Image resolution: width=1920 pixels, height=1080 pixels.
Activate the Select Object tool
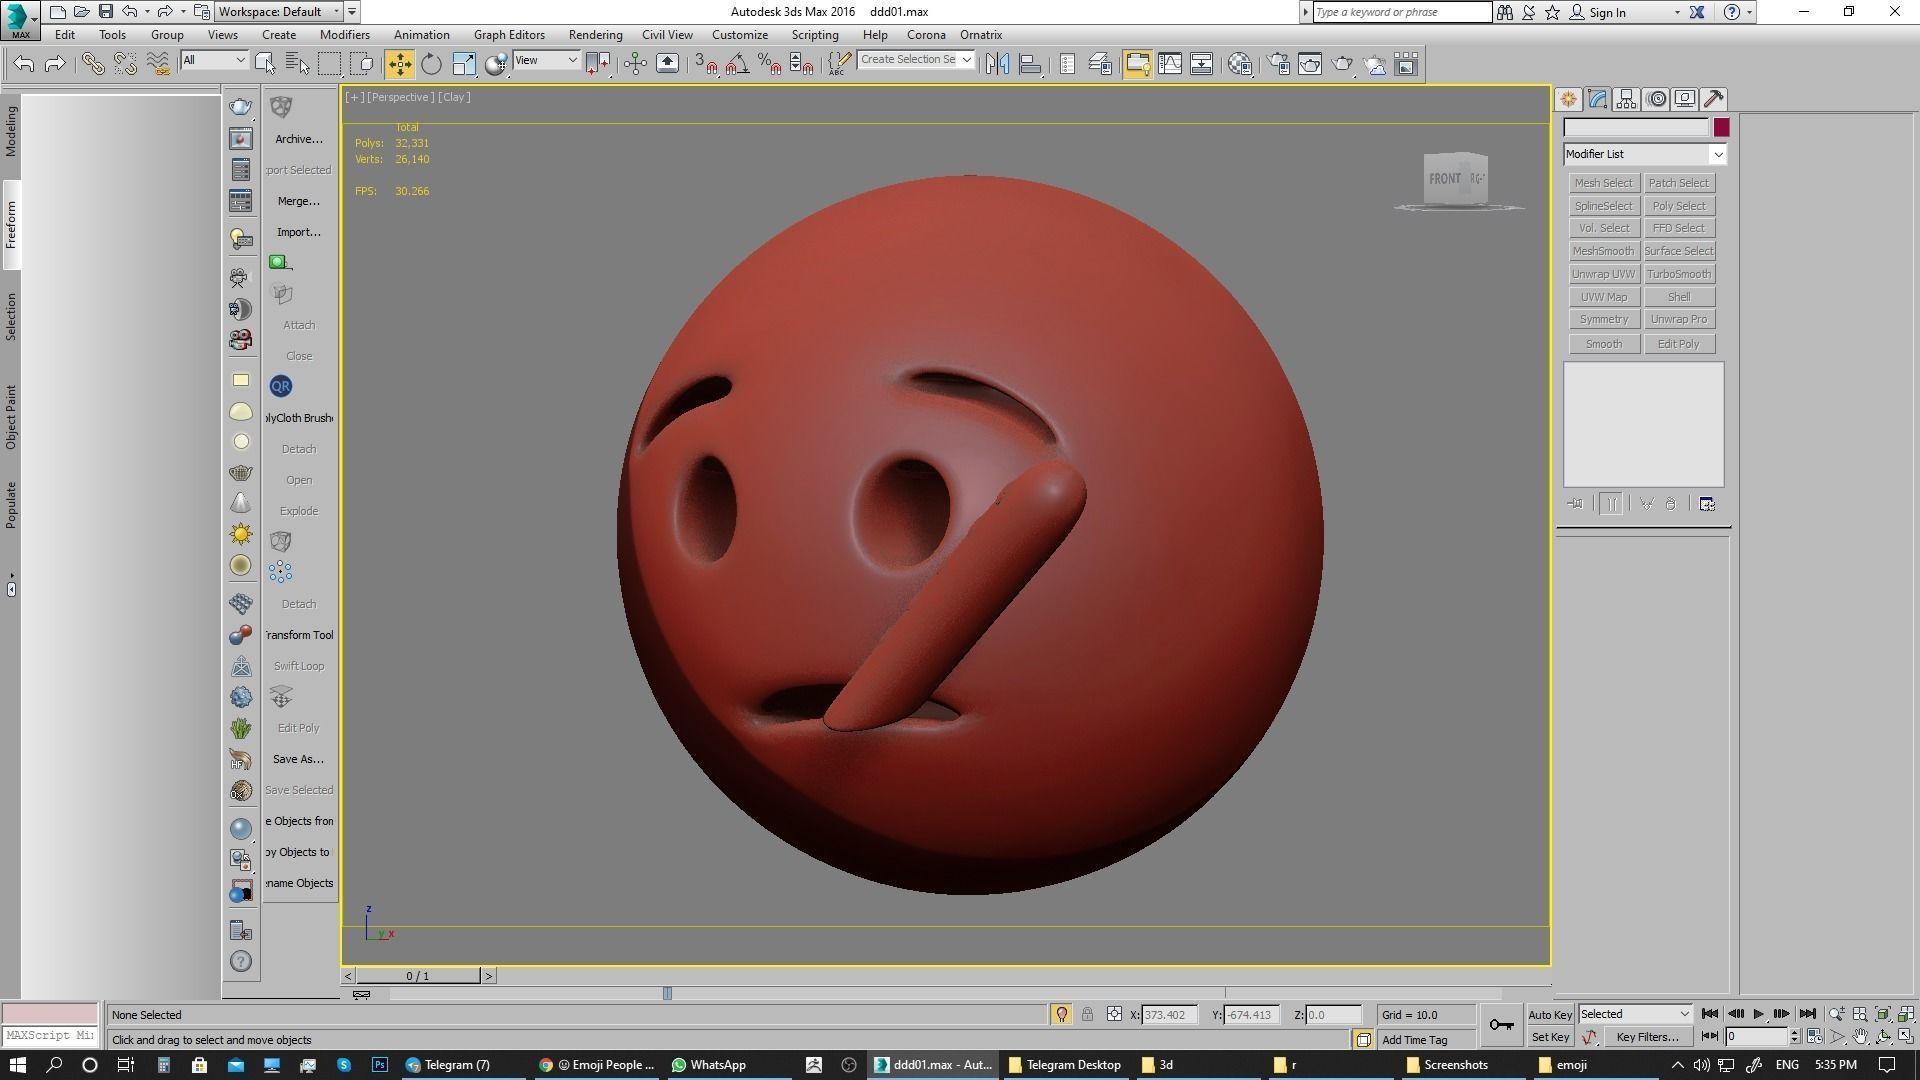tap(265, 64)
